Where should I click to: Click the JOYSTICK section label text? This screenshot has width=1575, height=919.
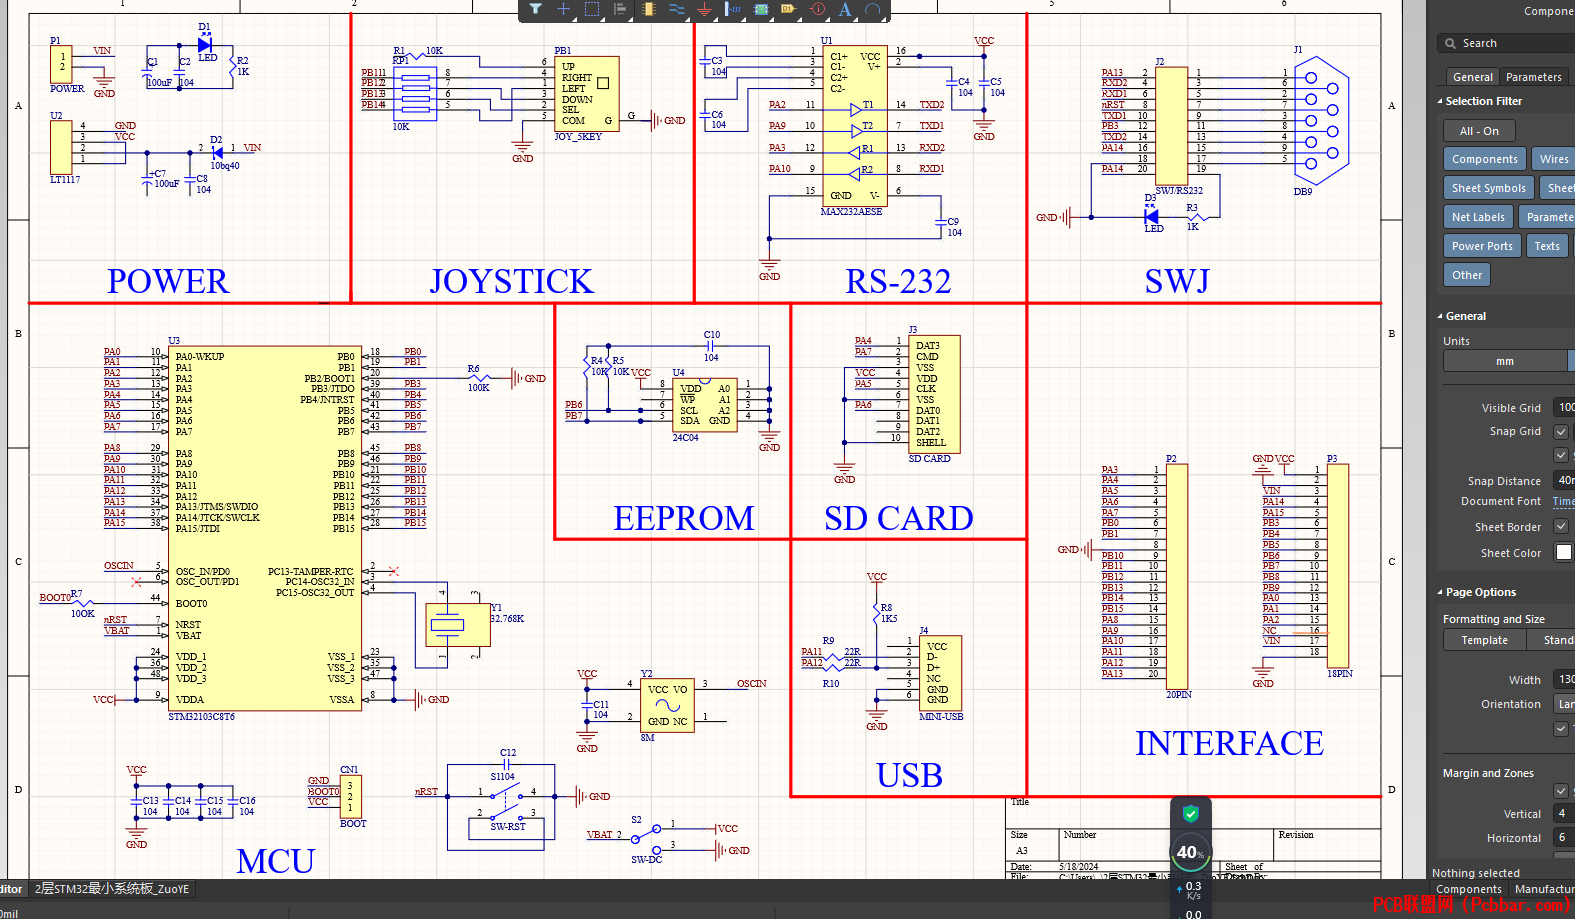pyautogui.click(x=511, y=282)
